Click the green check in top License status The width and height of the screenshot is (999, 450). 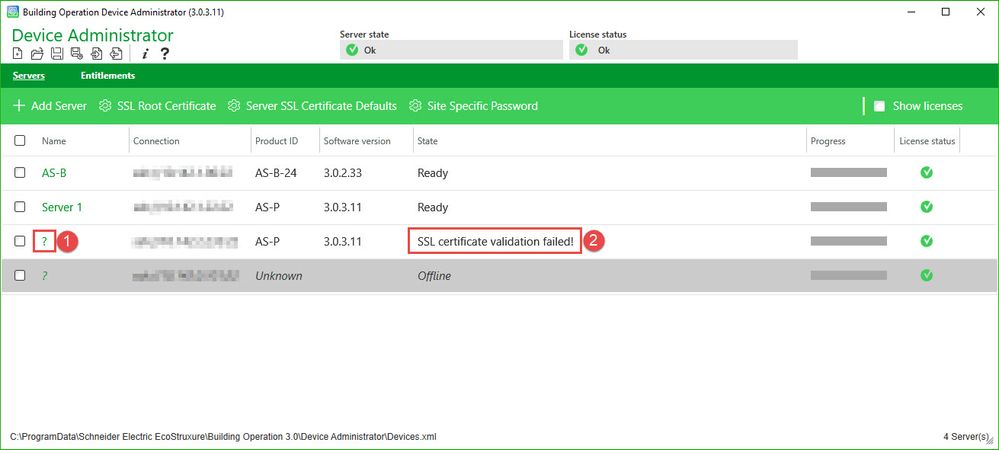(x=581, y=50)
